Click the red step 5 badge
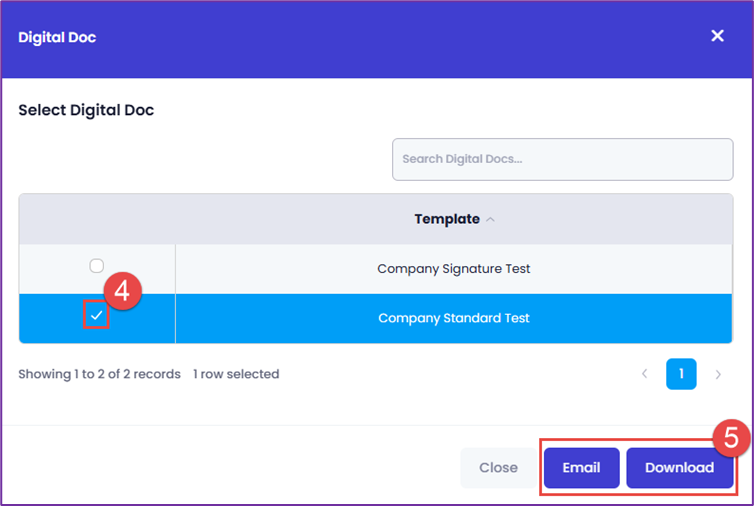 point(731,437)
